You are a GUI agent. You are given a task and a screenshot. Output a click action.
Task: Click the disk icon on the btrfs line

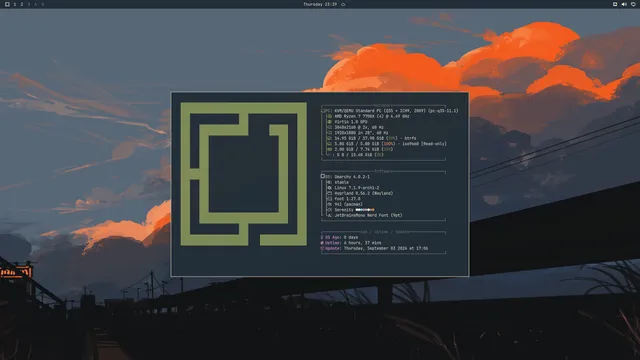click(x=329, y=138)
